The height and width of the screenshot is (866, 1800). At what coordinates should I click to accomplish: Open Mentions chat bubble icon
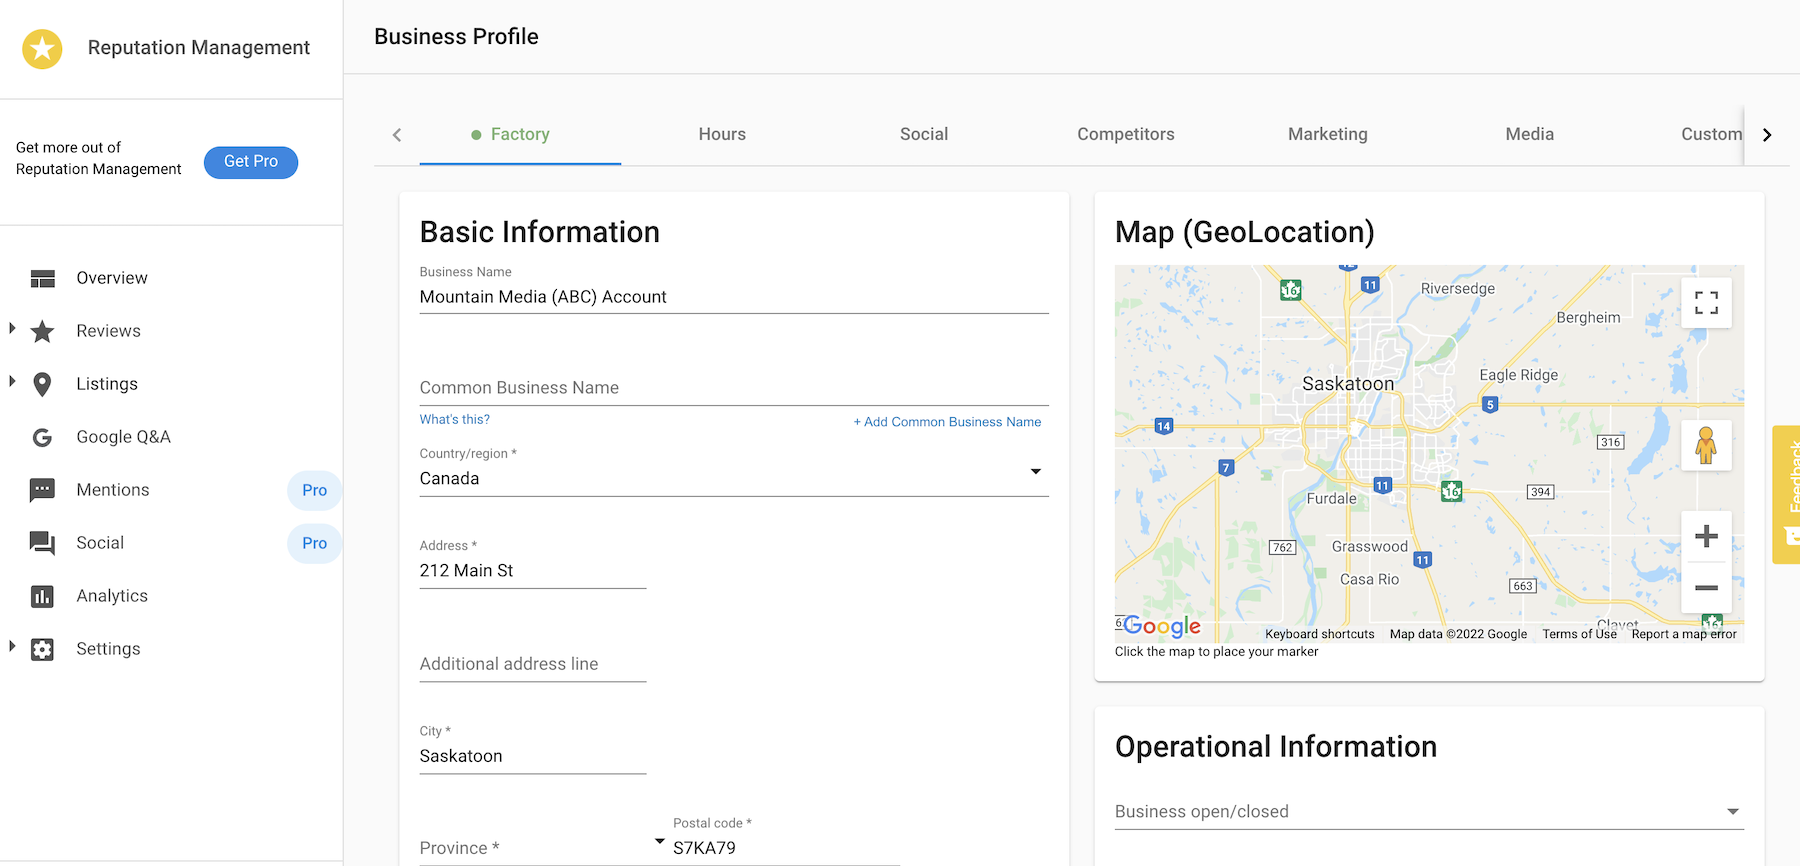click(42, 490)
